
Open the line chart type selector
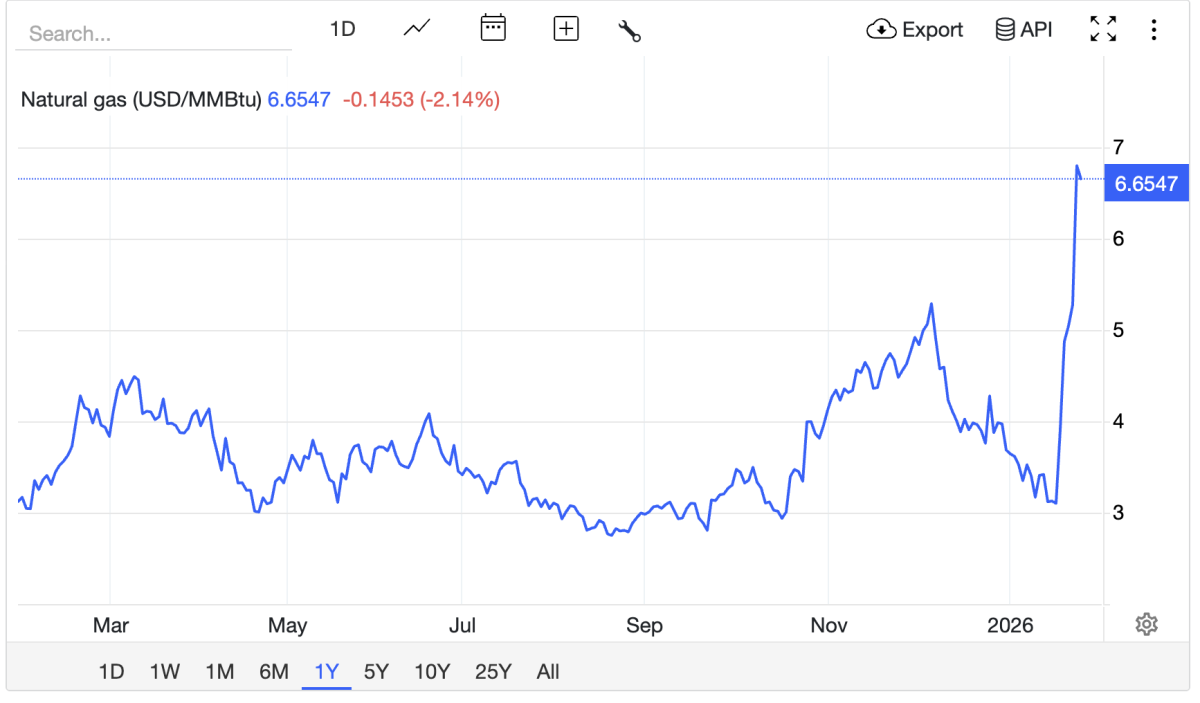click(x=417, y=29)
